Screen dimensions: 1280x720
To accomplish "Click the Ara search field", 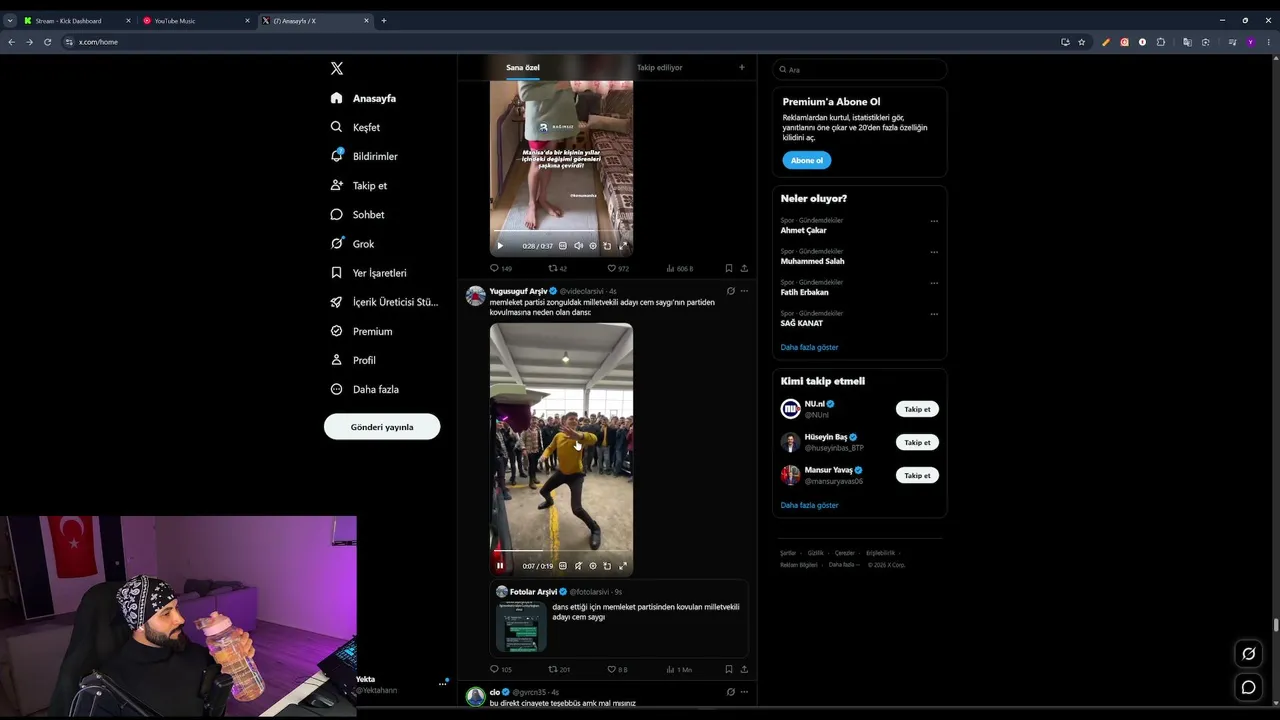I will tap(859, 70).
